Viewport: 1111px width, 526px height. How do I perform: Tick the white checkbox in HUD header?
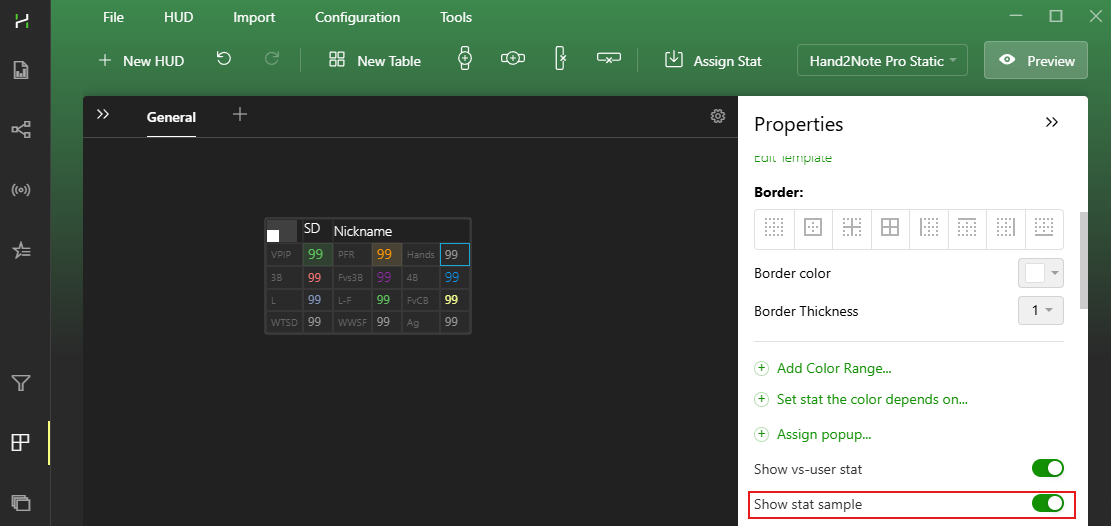click(273, 236)
